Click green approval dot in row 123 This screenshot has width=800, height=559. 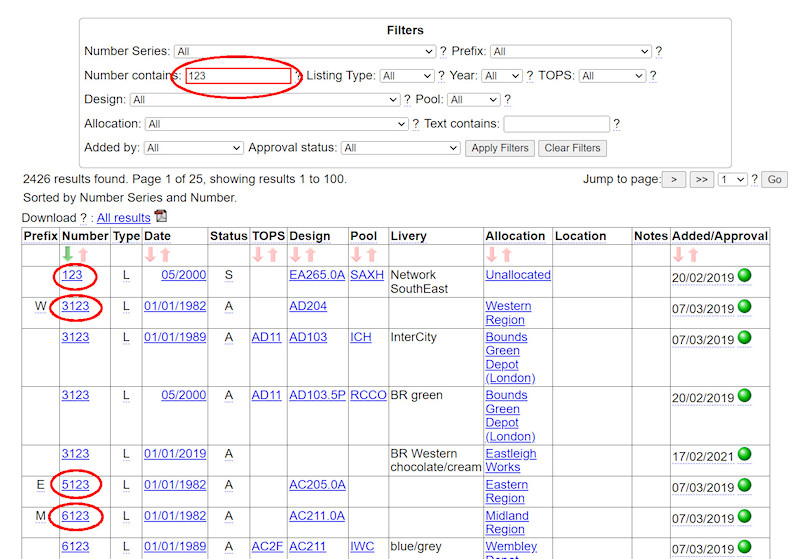click(745, 275)
